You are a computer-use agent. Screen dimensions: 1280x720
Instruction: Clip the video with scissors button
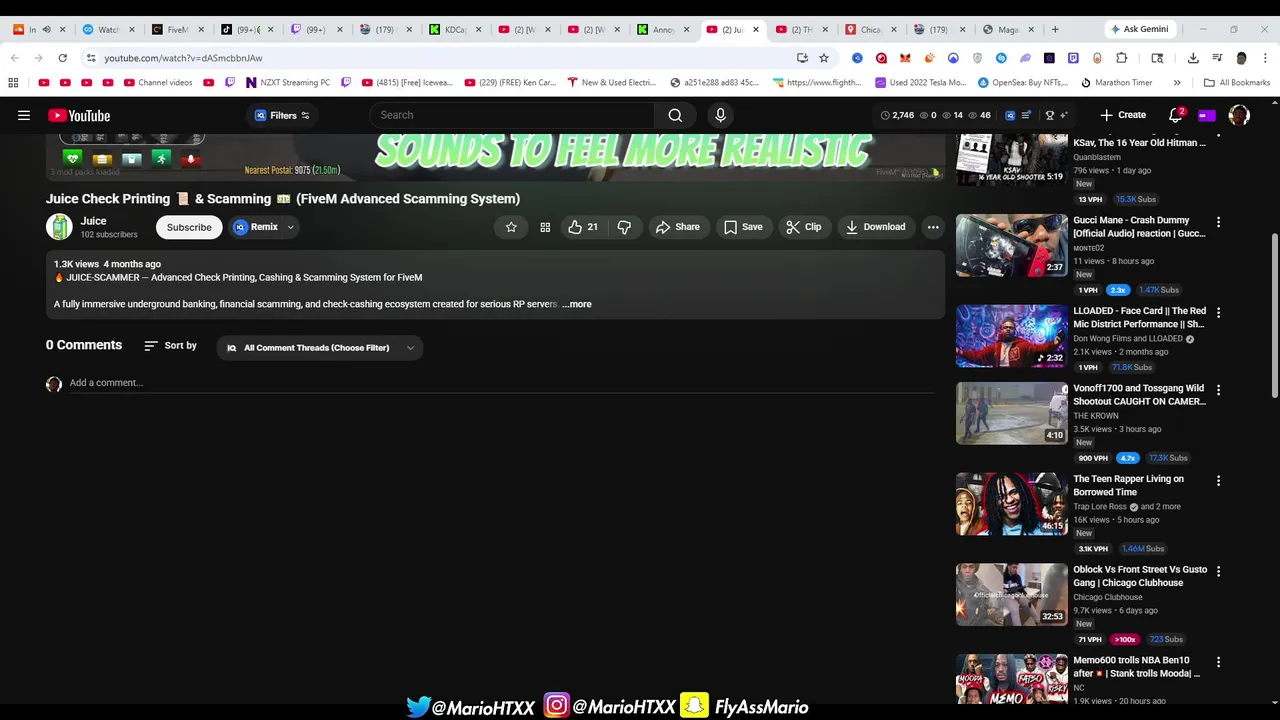click(804, 227)
